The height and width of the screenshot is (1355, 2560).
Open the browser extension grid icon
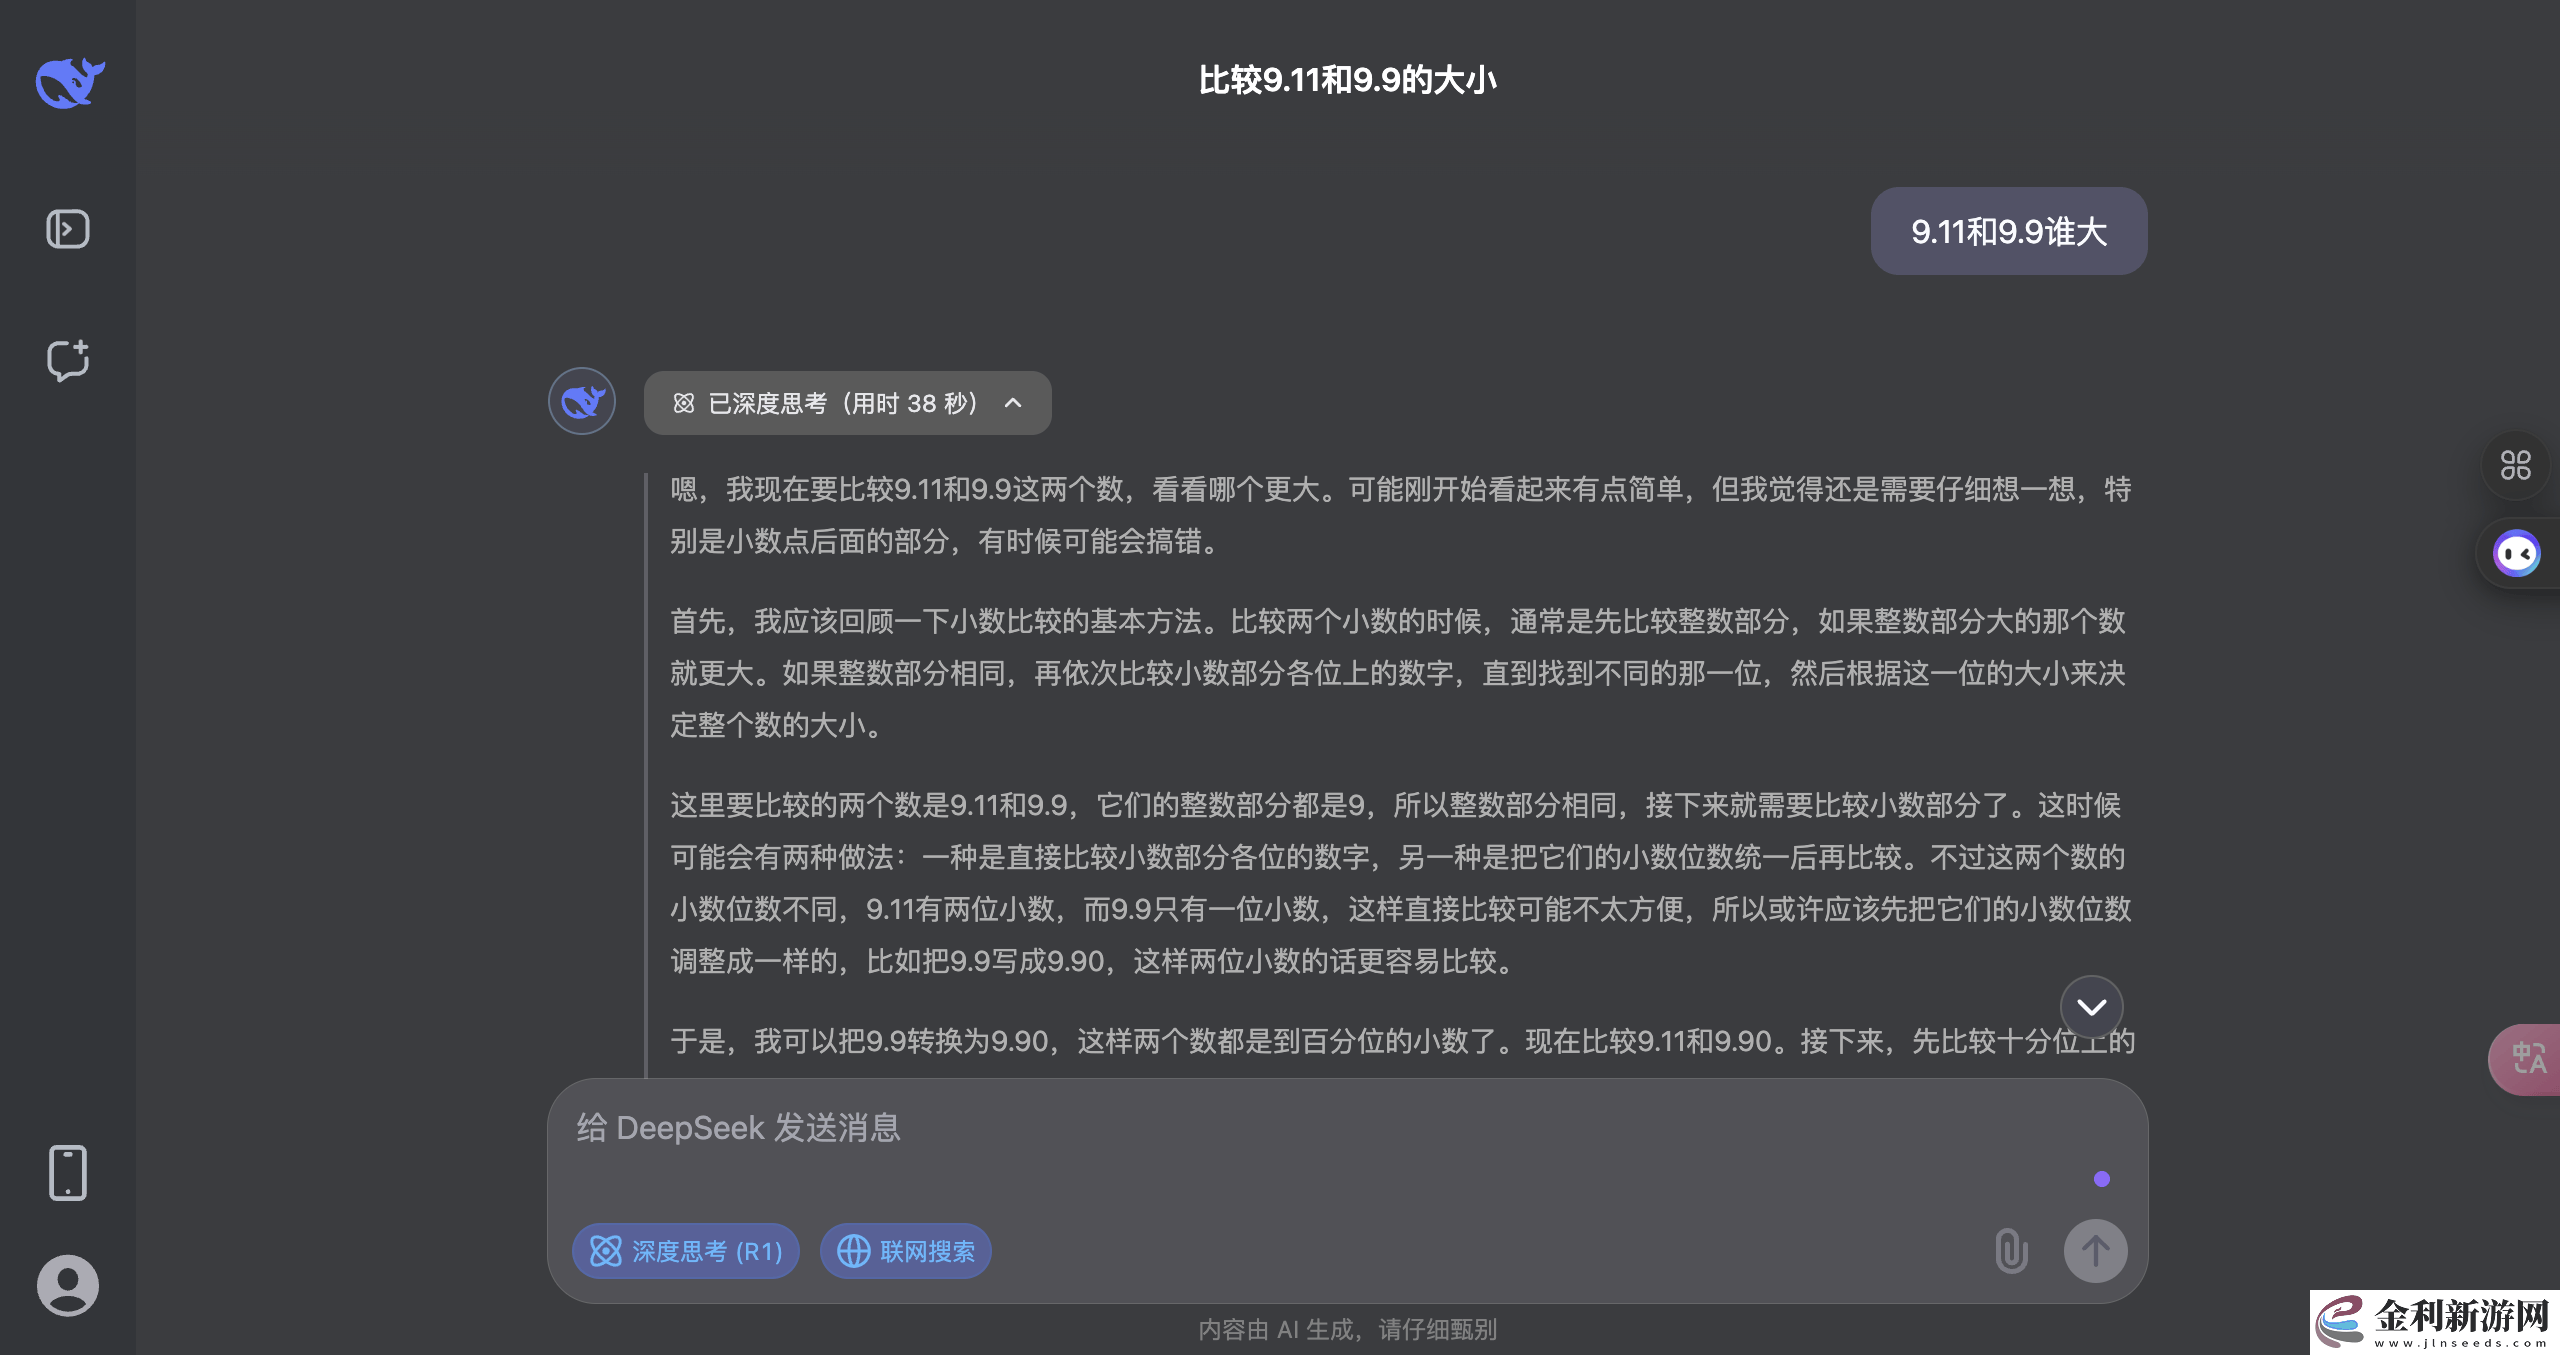[2516, 466]
